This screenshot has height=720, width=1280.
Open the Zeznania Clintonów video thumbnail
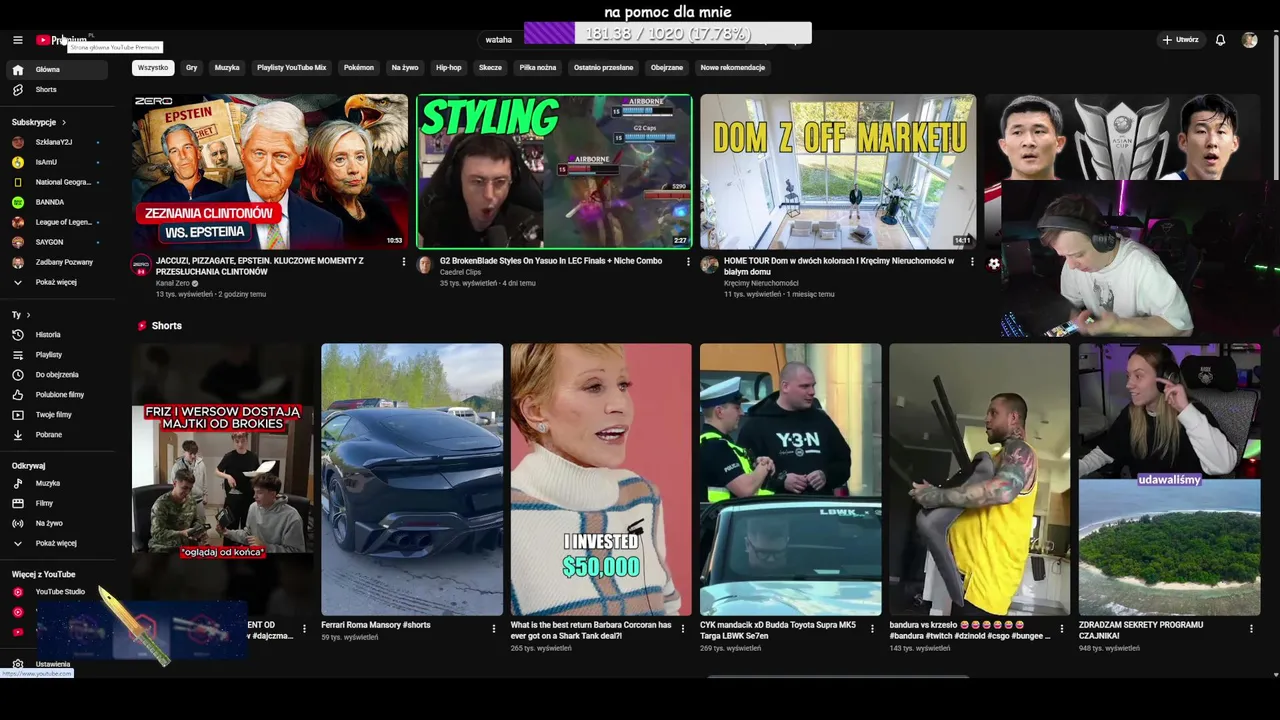pyautogui.click(x=270, y=171)
